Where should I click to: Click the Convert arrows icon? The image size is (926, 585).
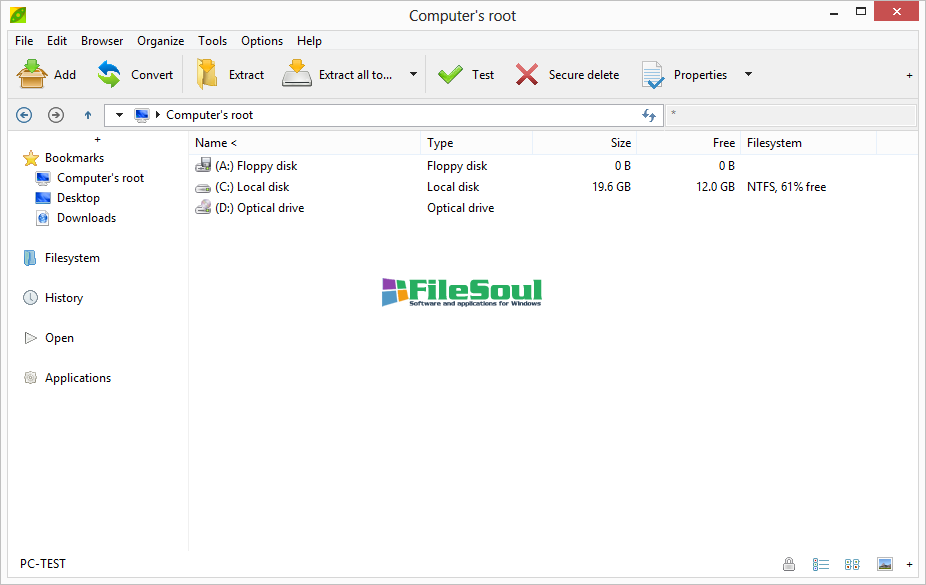click(x=109, y=74)
